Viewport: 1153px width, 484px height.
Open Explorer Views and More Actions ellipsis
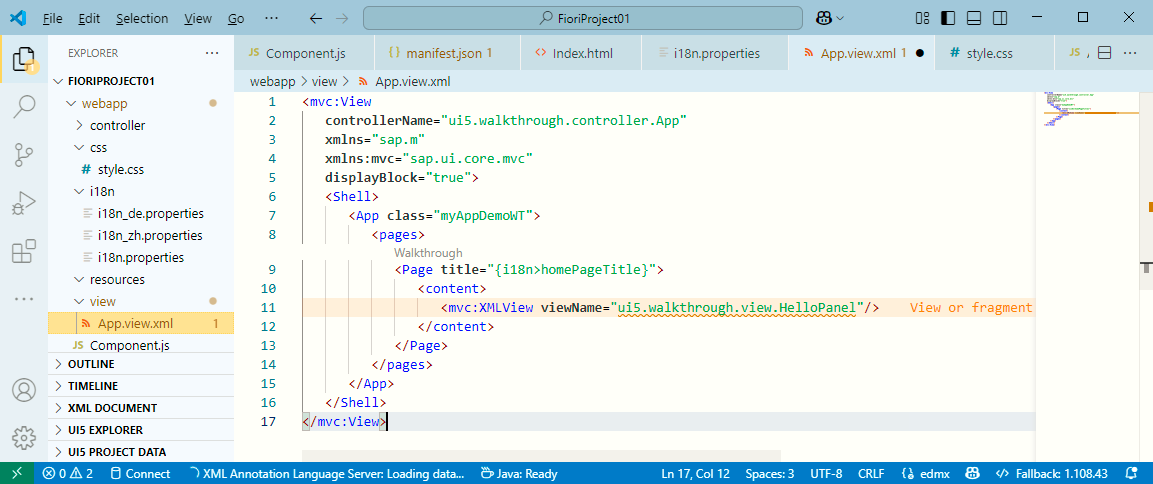coord(213,53)
